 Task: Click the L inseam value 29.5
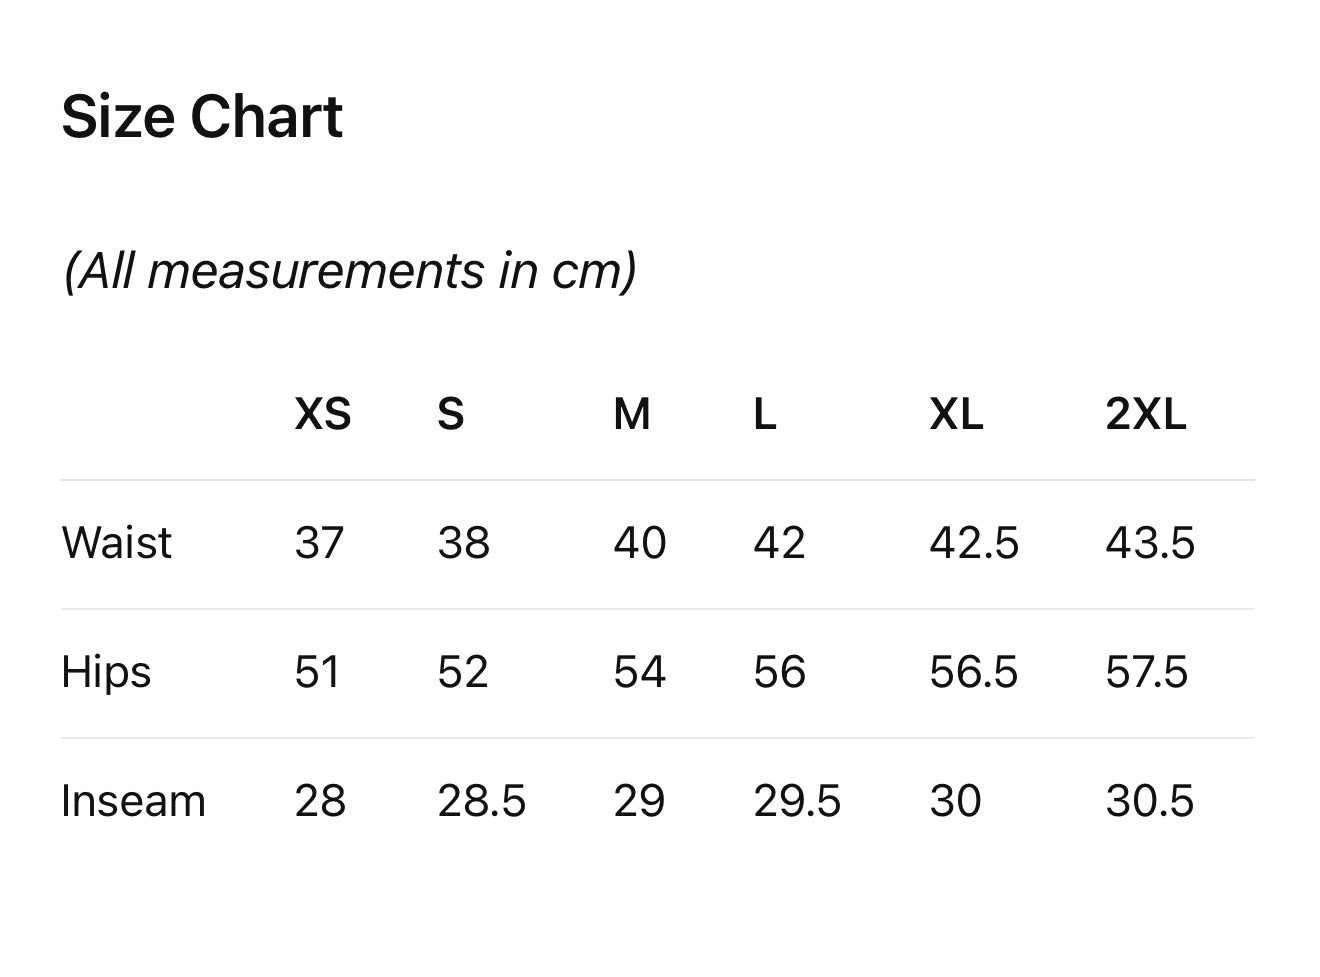click(x=797, y=801)
